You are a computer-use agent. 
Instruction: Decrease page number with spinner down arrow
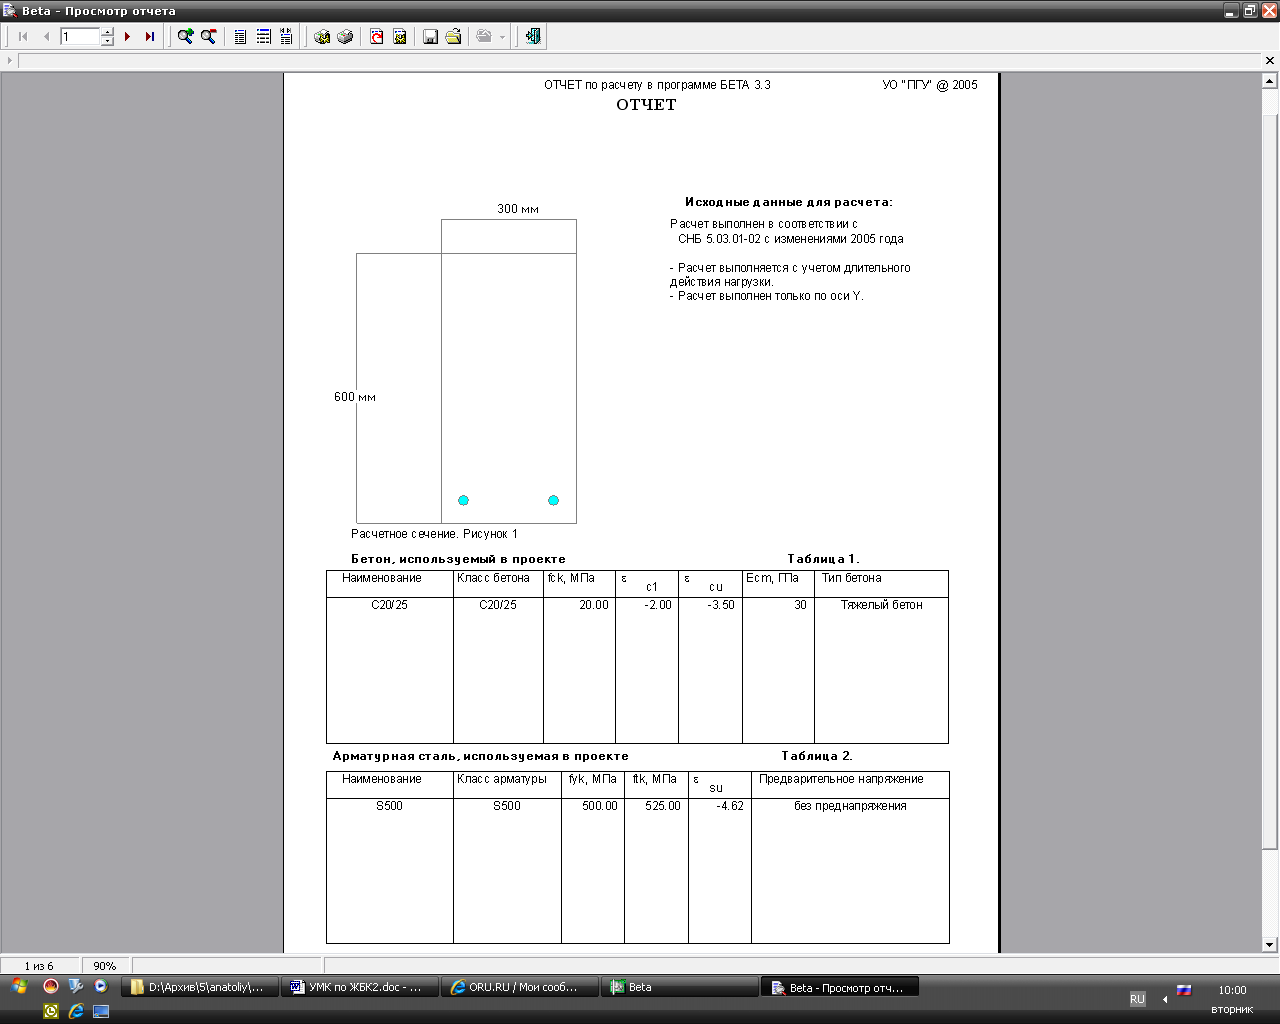click(x=108, y=41)
